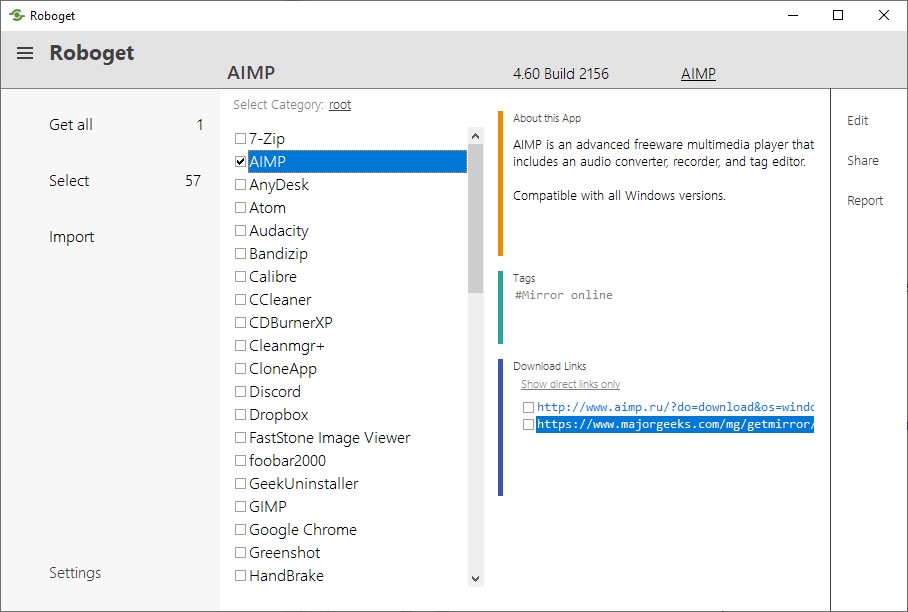Click the Roboget logo in title bar
The width and height of the screenshot is (908, 612).
point(16,16)
